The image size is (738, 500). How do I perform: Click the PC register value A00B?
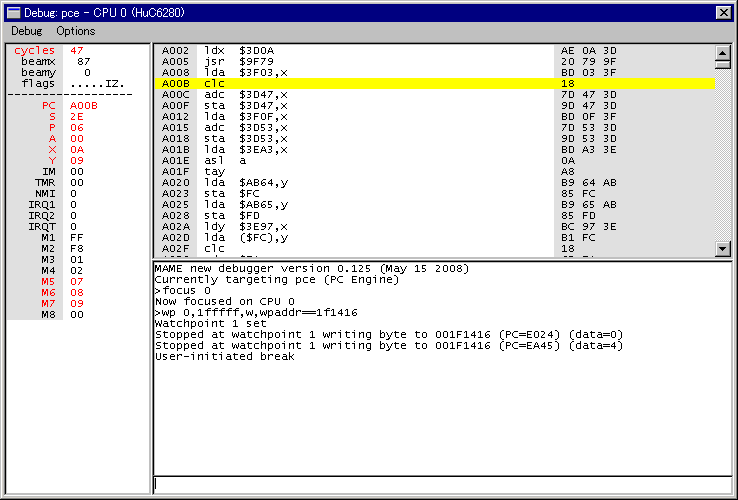click(x=84, y=105)
